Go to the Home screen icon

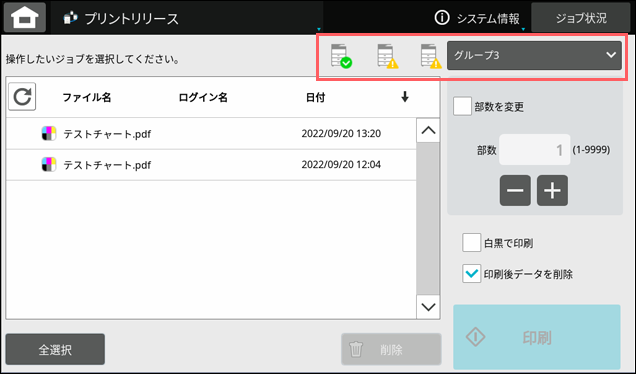pos(25,17)
